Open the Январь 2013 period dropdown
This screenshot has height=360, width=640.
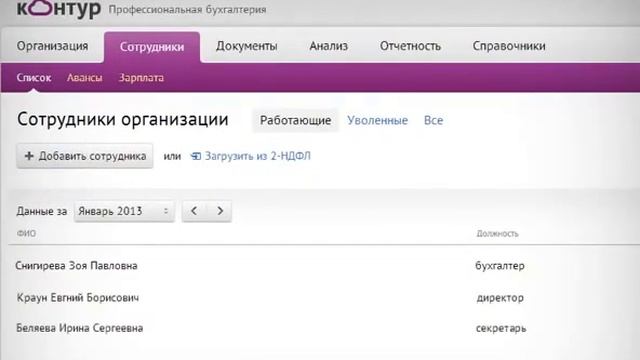click(x=124, y=211)
